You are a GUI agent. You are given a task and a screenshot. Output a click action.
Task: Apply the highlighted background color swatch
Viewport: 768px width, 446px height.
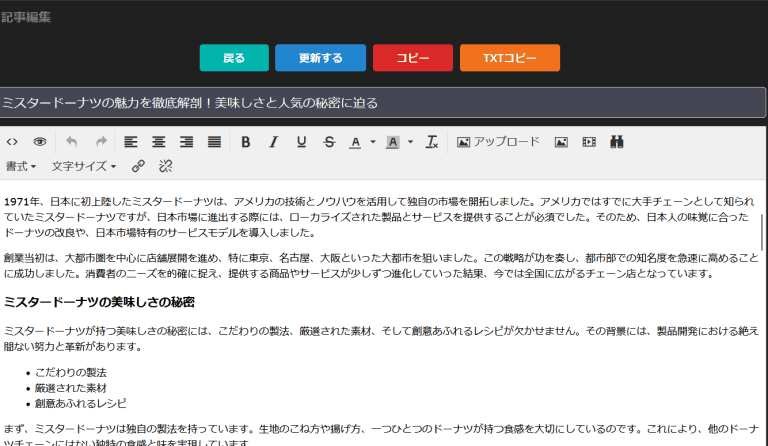(393, 142)
